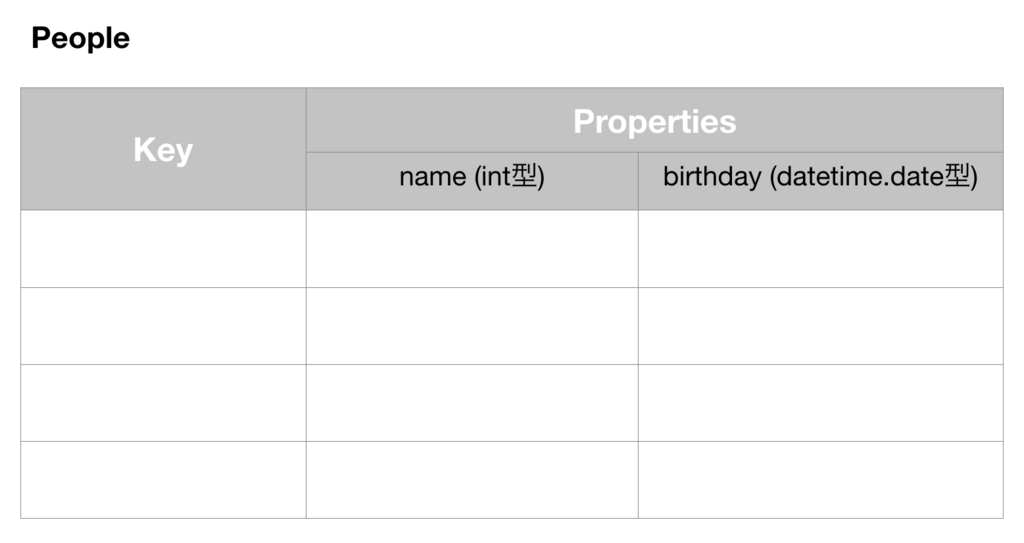Select last row cell under Key
The width and height of the screenshot is (1024, 543).
(x=163, y=480)
